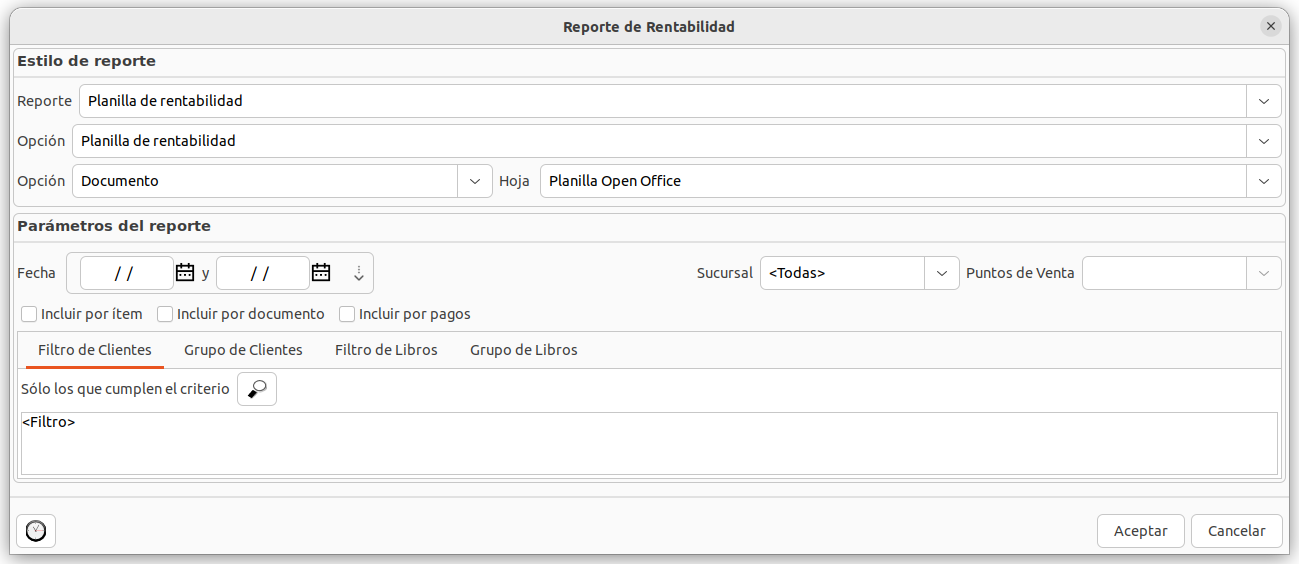
Task: Open the Hoja Planilla Open Office dropdown
Action: tap(1264, 181)
